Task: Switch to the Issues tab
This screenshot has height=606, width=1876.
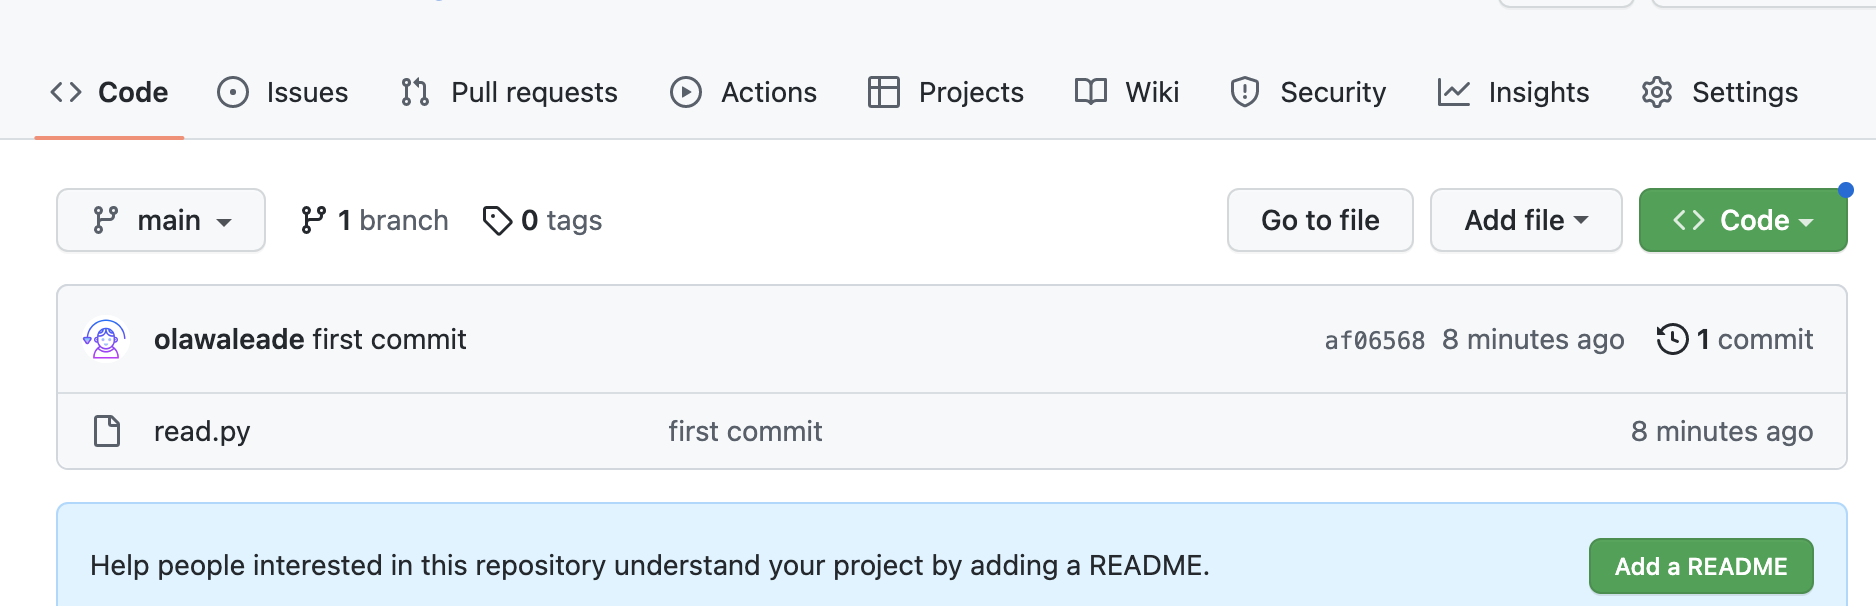Action: coord(283,92)
